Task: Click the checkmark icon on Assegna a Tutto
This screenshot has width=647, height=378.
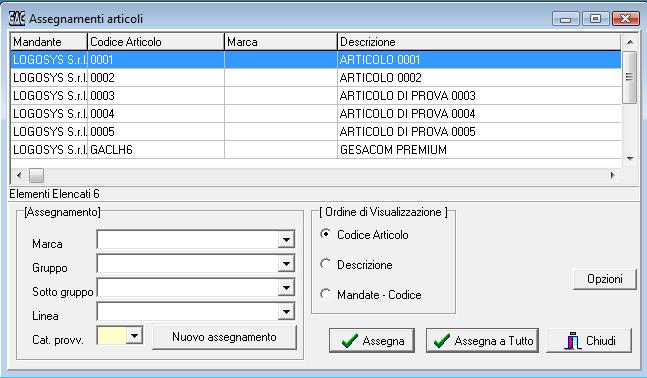Action: pos(442,341)
